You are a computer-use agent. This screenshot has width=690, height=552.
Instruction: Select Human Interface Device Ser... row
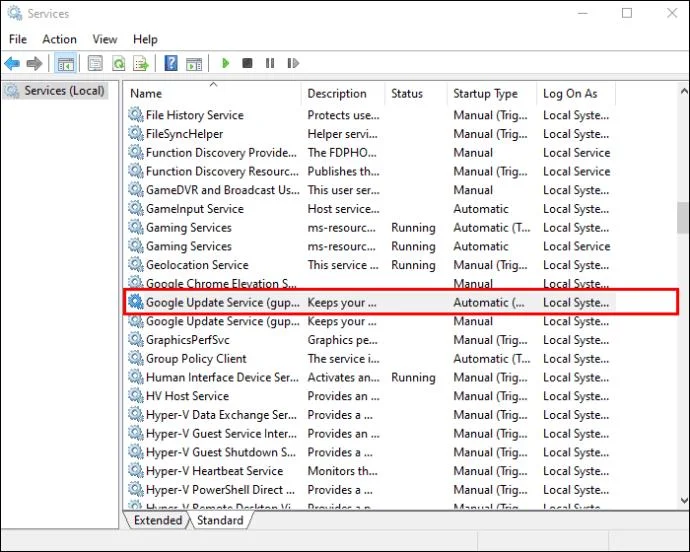point(370,377)
